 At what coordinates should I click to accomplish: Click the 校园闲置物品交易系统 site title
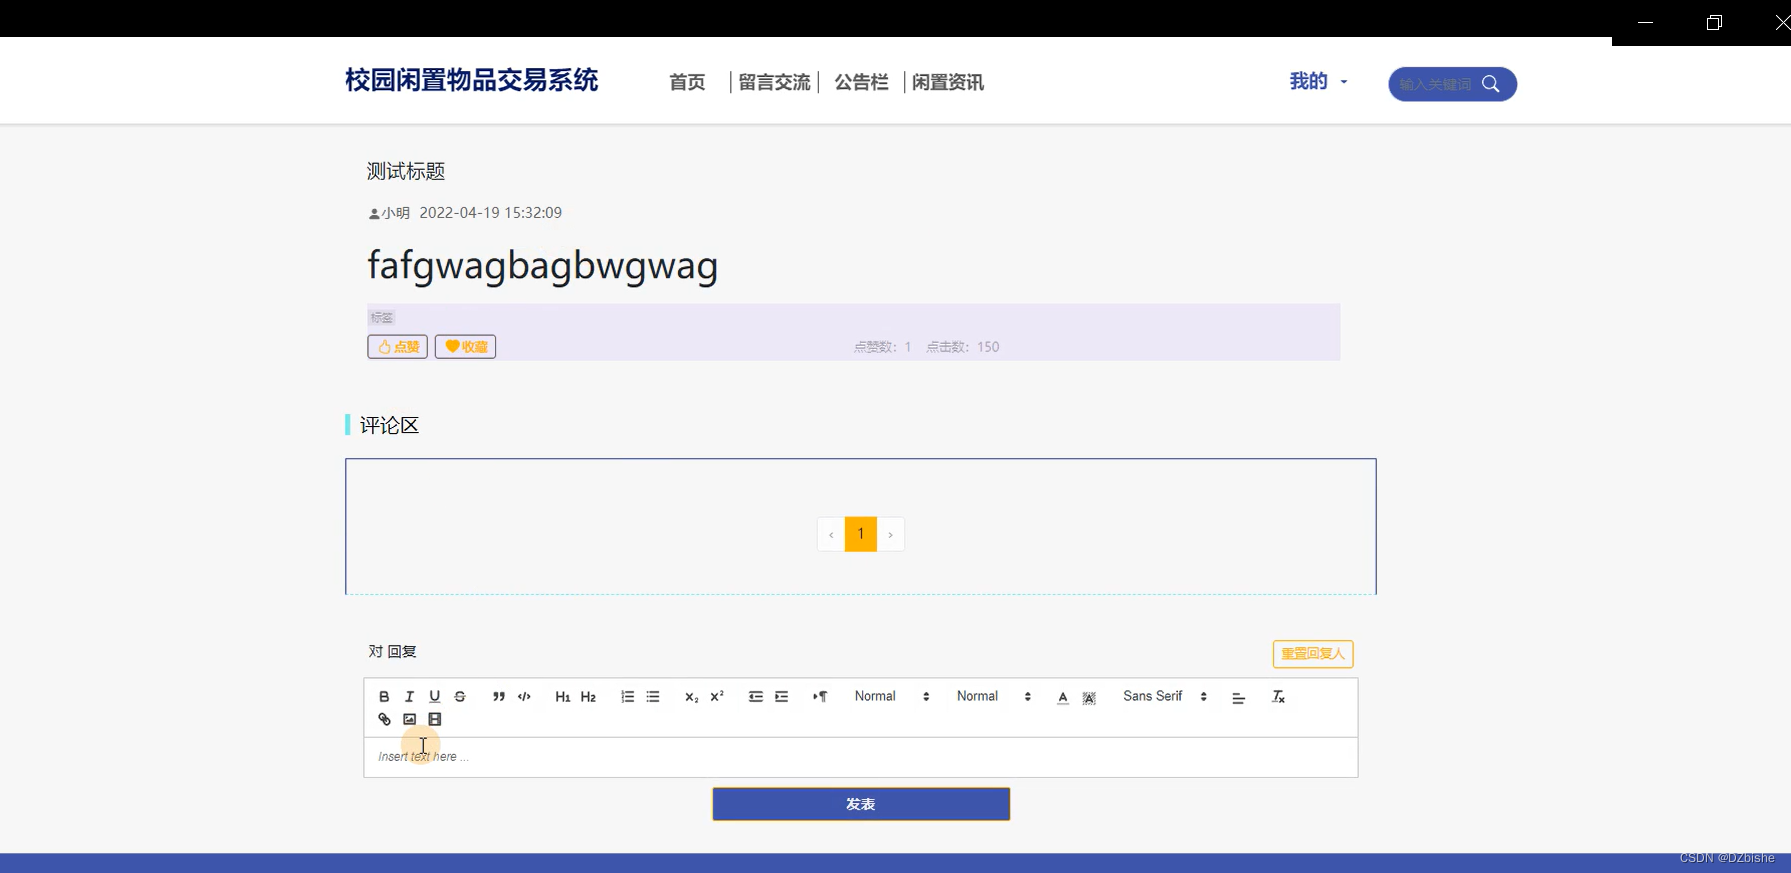pyautogui.click(x=471, y=80)
